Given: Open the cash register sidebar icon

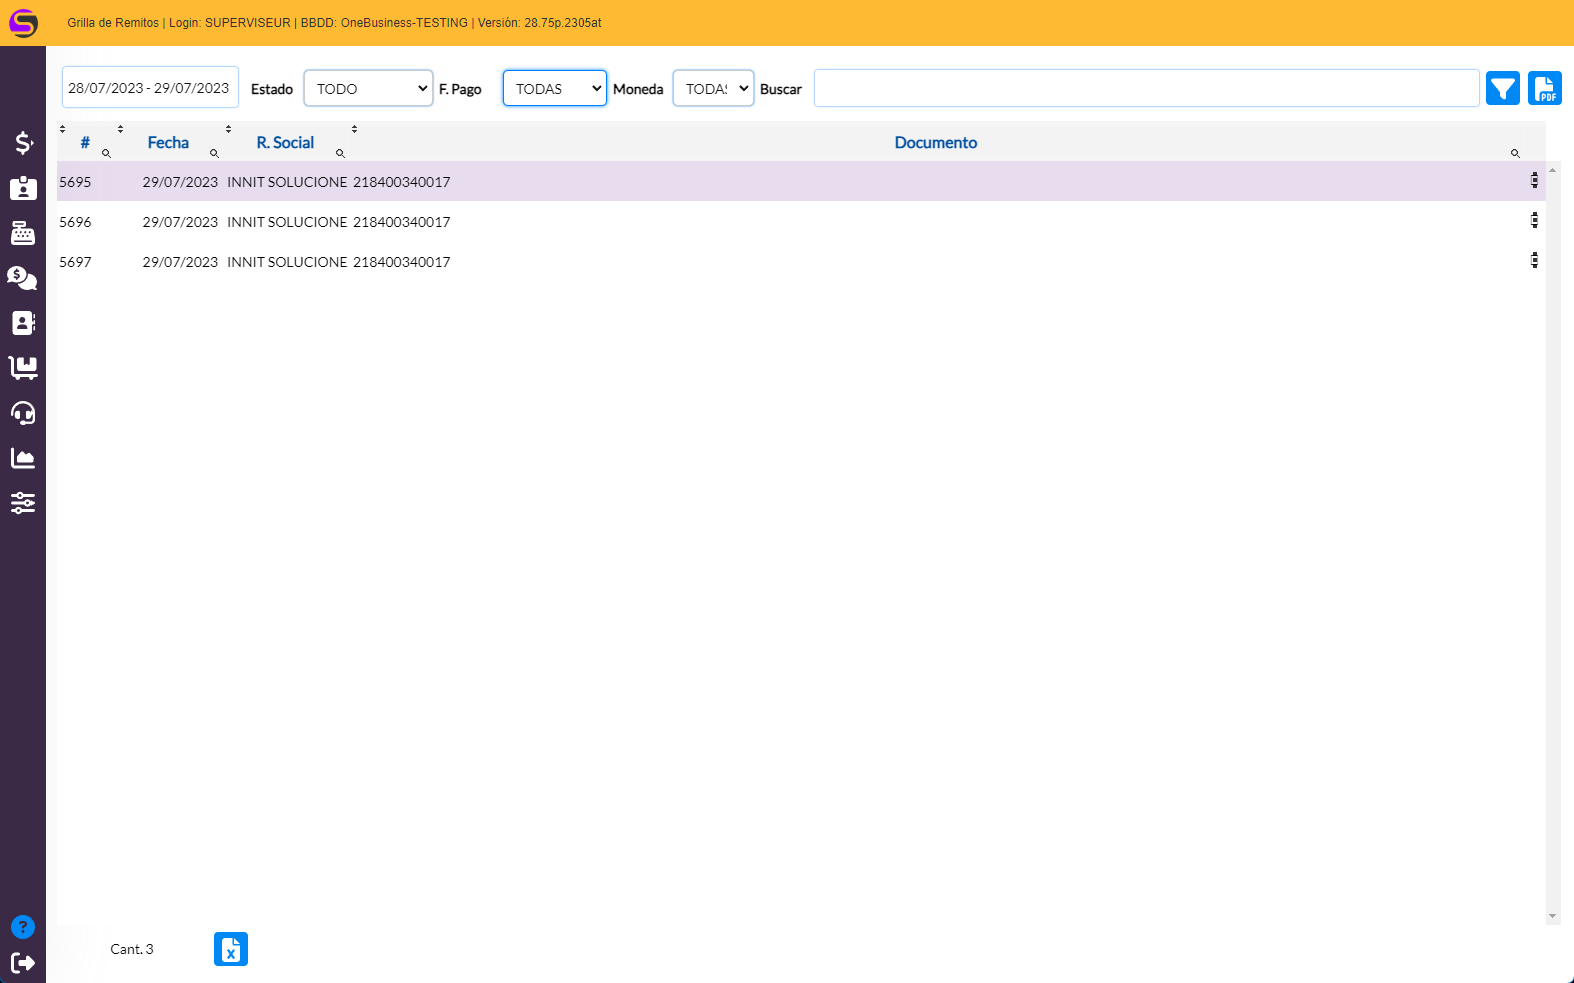Looking at the screenshot, I should (23, 233).
